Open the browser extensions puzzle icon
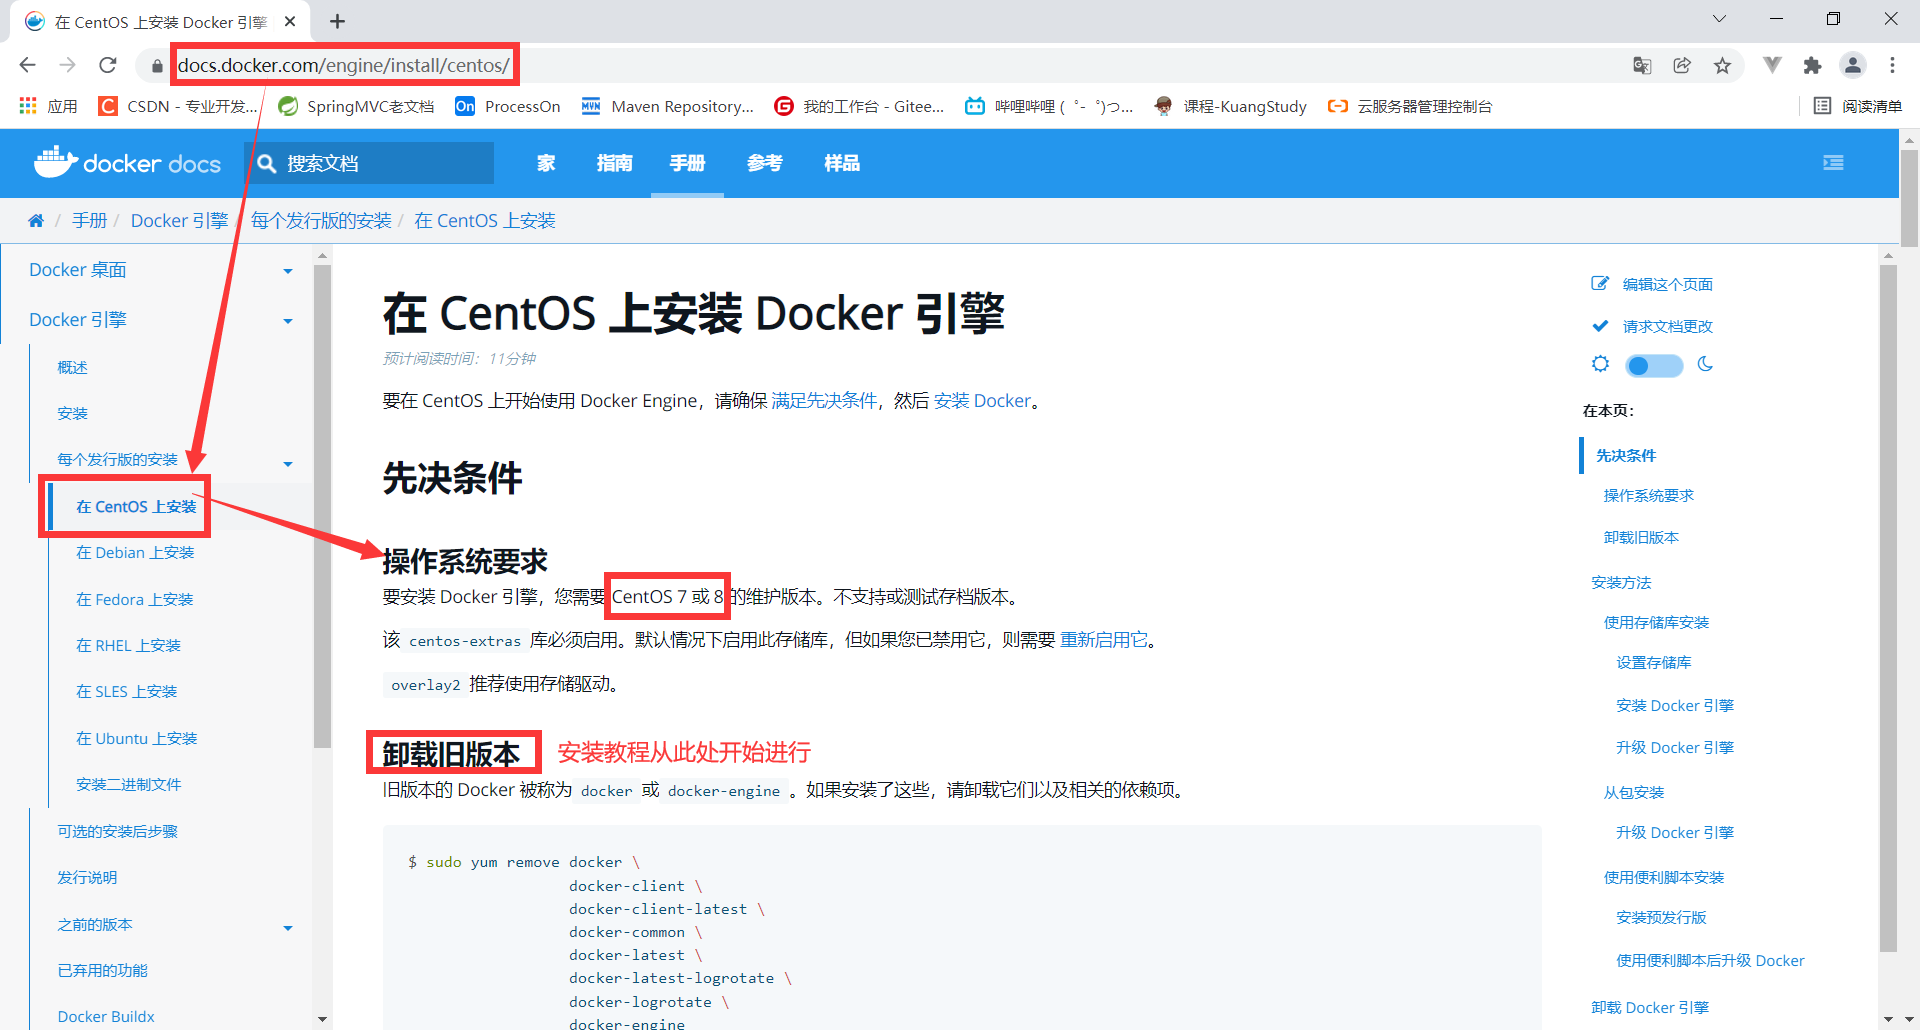Image resolution: width=1920 pixels, height=1030 pixels. pyautogui.click(x=1813, y=64)
